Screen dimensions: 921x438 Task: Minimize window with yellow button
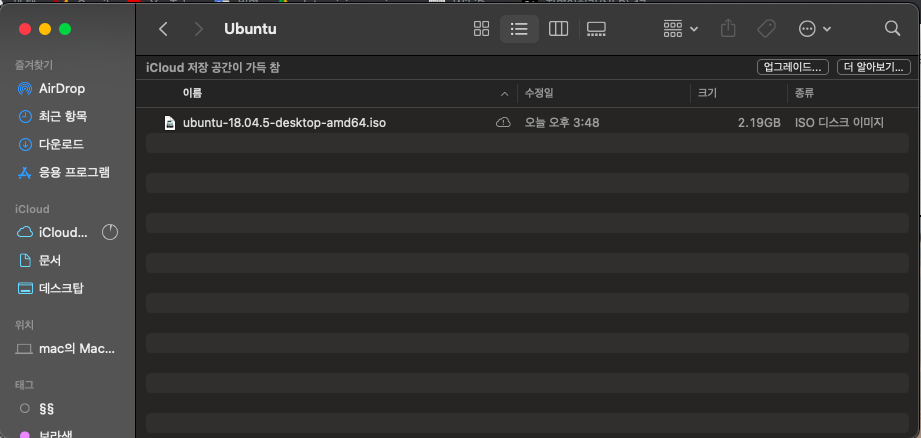point(45,29)
